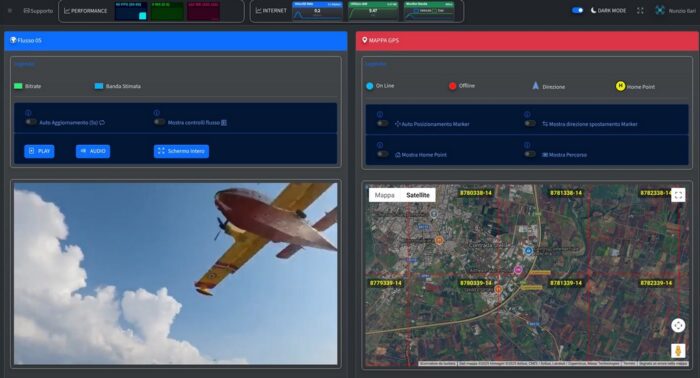Select the Satellite map view
Screen dimensions: 700x378
[x=418, y=195]
